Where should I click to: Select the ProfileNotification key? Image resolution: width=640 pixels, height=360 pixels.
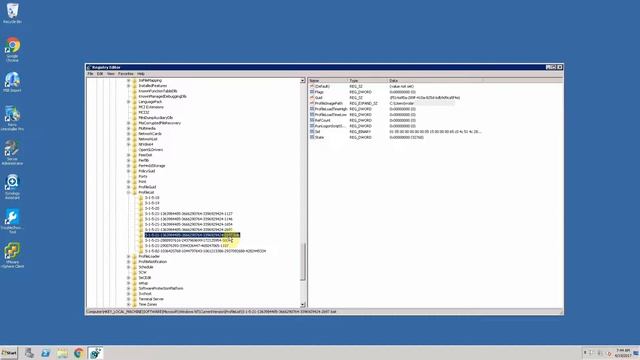click(152, 262)
